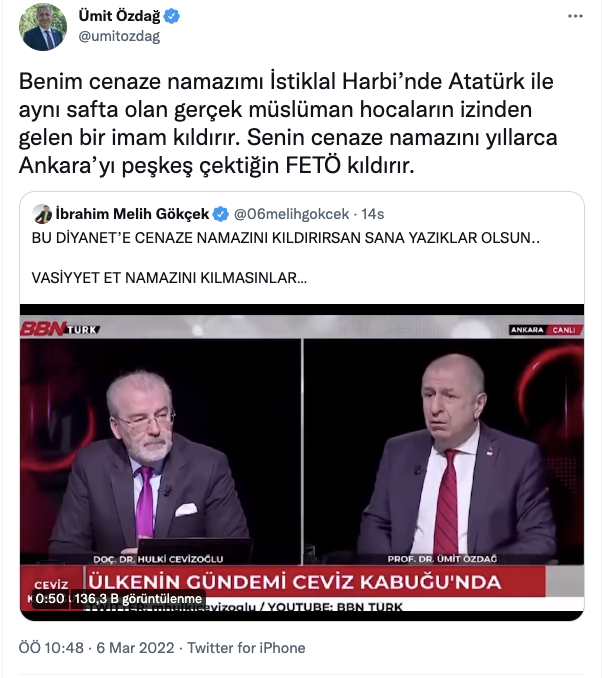Screen dimensions: 602x678
Task: Click the blue verified badge next to Ümit Özdağ
Action: [172, 16]
